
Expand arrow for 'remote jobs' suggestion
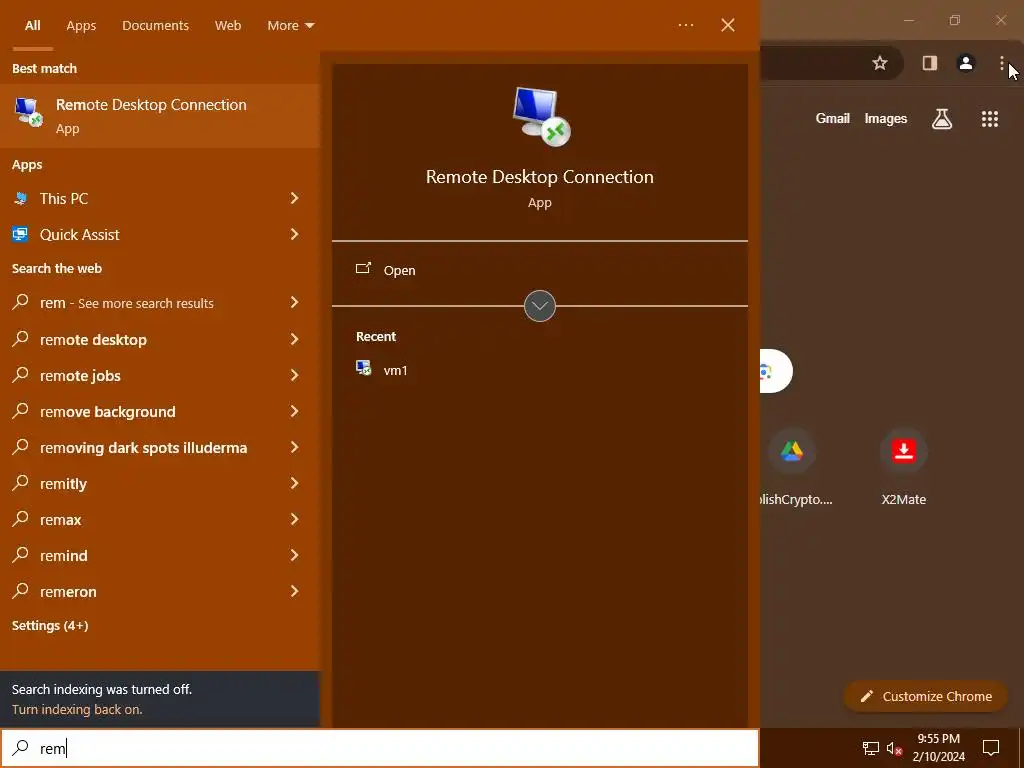click(295, 375)
